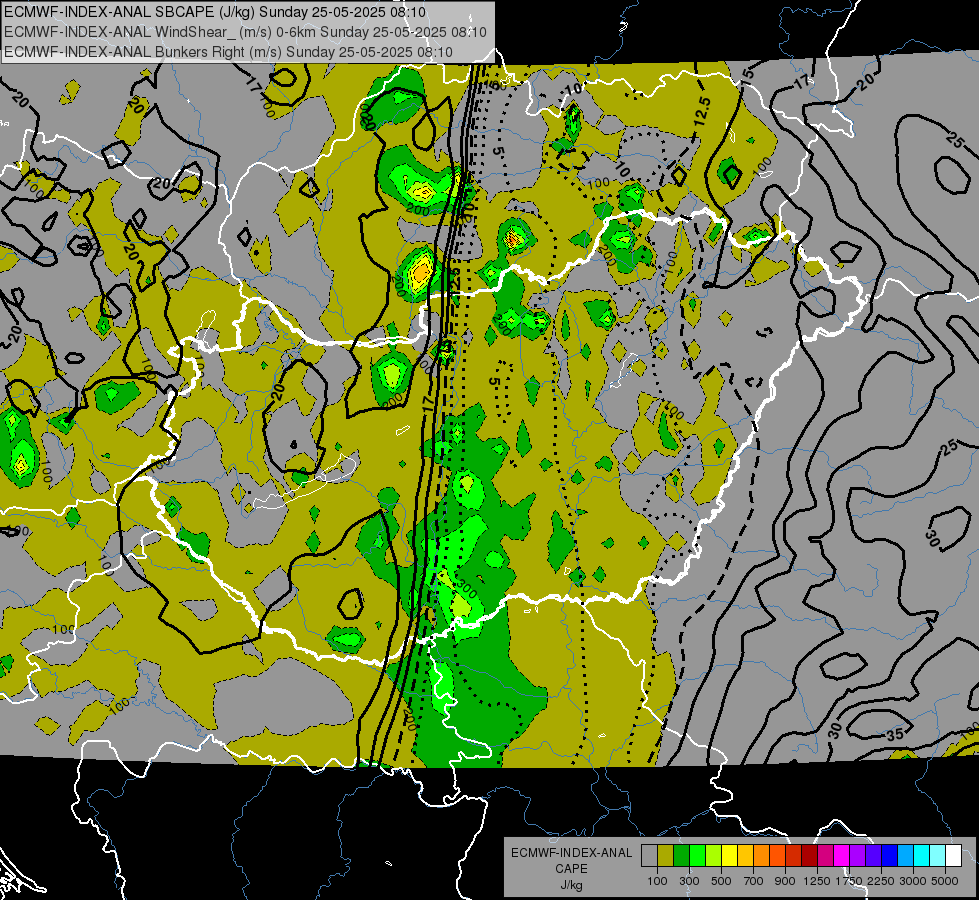Click the legend value 900
The height and width of the screenshot is (900, 979).
[785, 881]
